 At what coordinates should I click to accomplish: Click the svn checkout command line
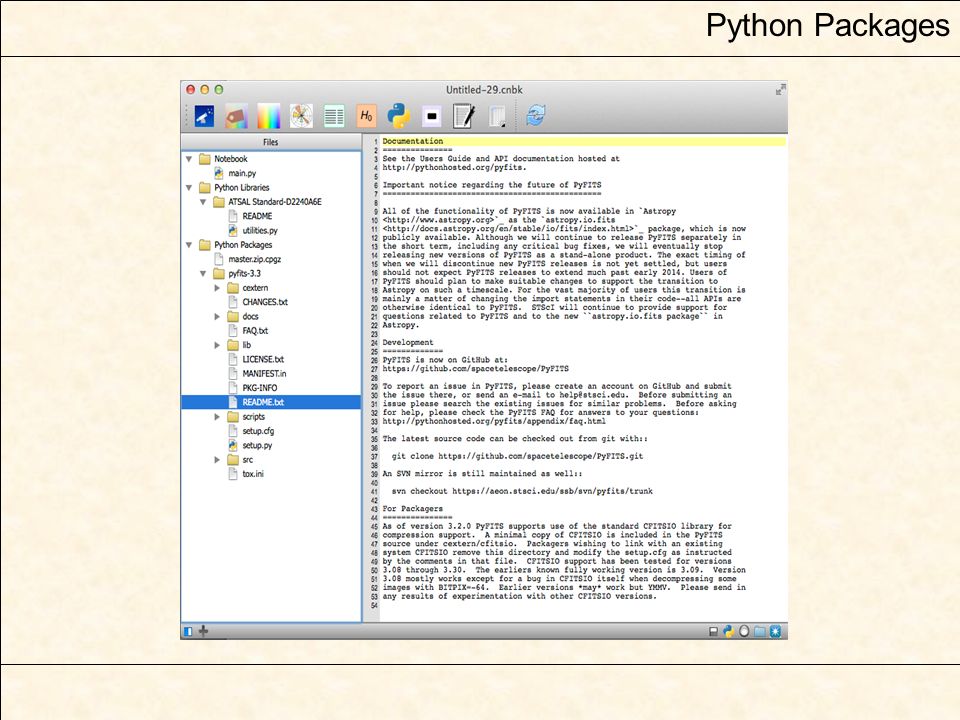point(522,491)
